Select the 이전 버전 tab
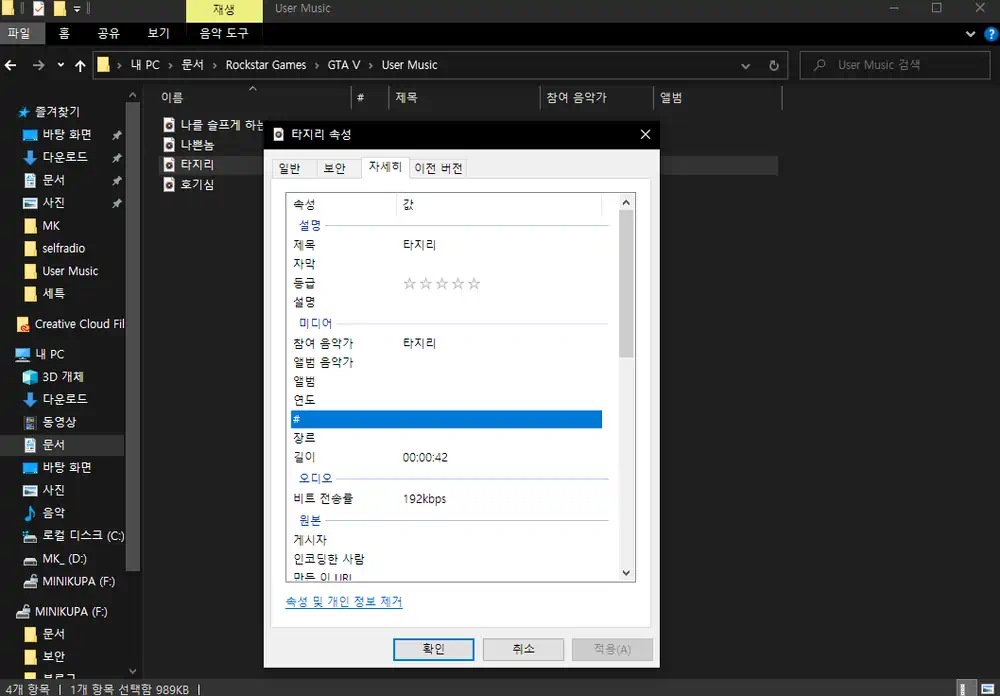Image resolution: width=1000 pixels, height=696 pixels. tap(438, 168)
